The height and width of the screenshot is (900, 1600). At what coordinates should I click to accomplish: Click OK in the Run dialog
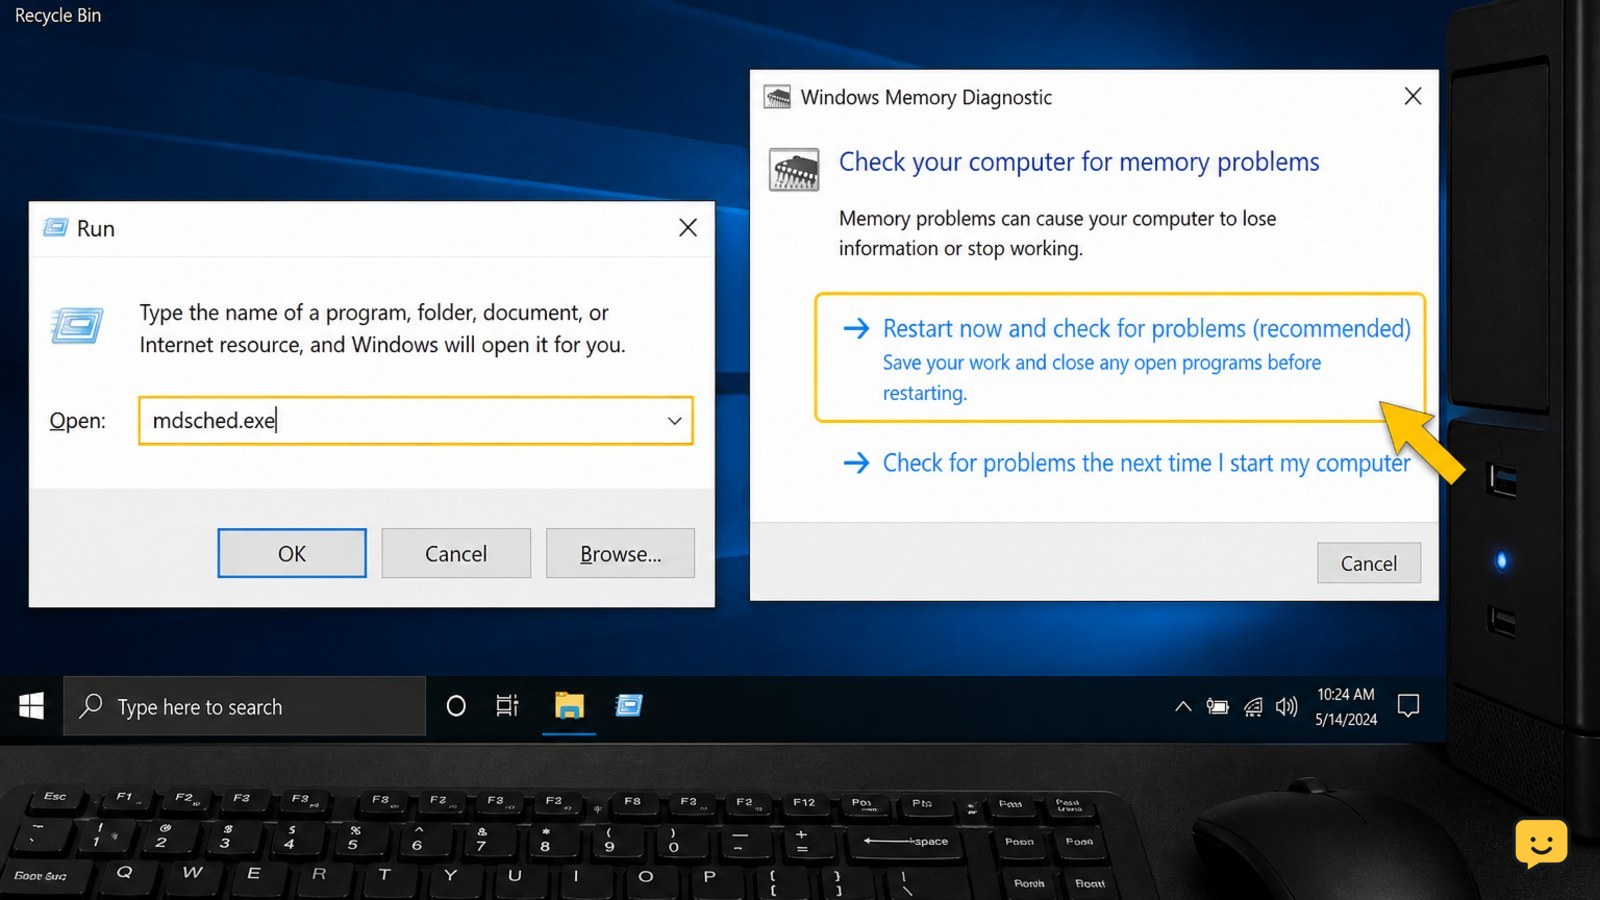[x=292, y=553]
